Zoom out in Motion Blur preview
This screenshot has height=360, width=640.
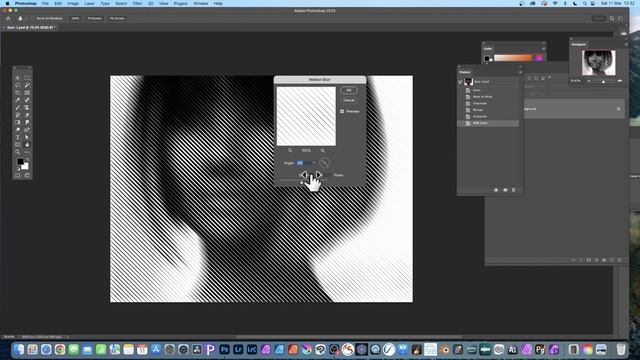[290, 150]
